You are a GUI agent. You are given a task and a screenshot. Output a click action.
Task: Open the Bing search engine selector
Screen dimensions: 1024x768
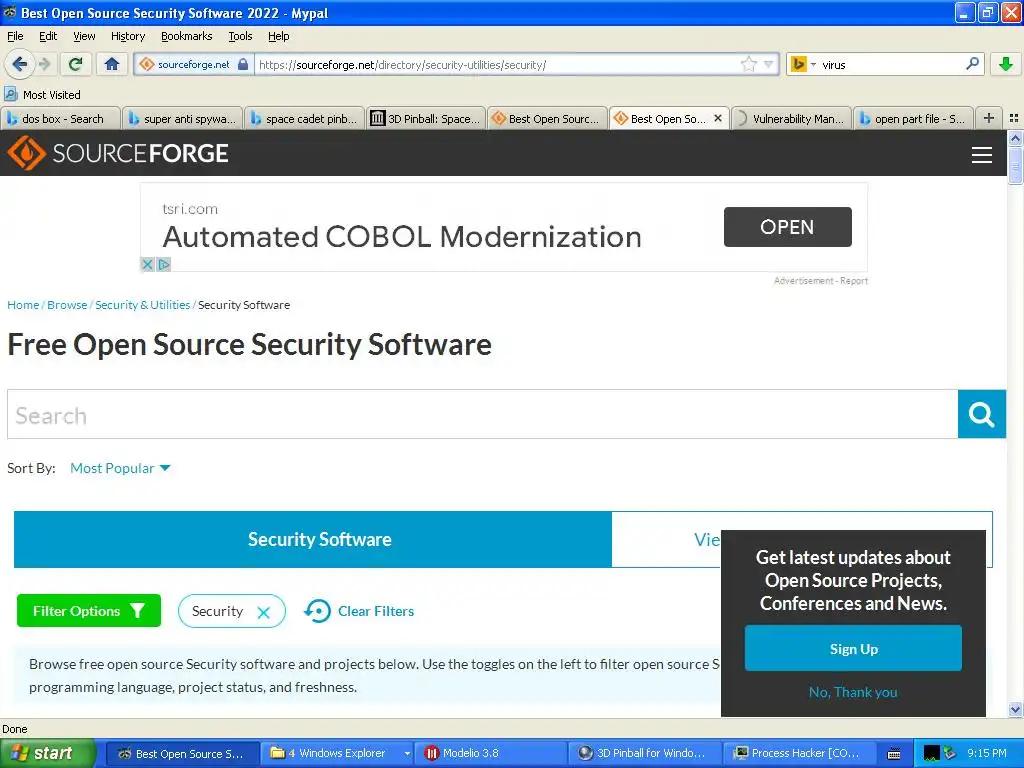pyautogui.click(x=803, y=64)
